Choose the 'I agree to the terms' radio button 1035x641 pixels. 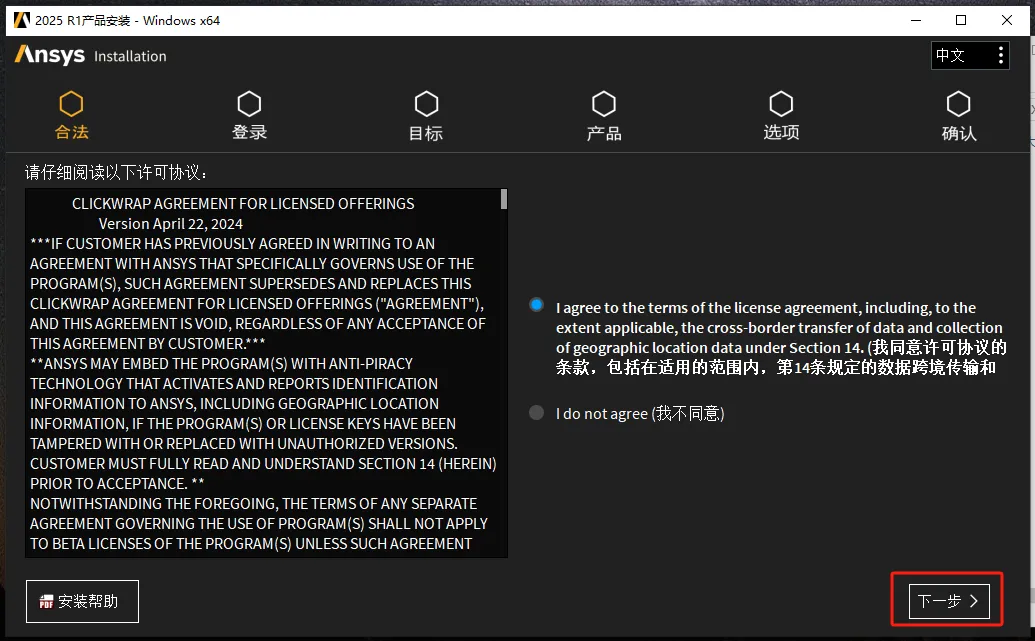(537, 305)
